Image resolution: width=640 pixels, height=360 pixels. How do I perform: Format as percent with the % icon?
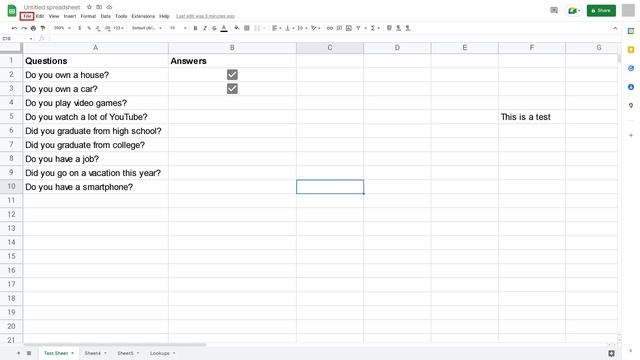click(89, 28)
